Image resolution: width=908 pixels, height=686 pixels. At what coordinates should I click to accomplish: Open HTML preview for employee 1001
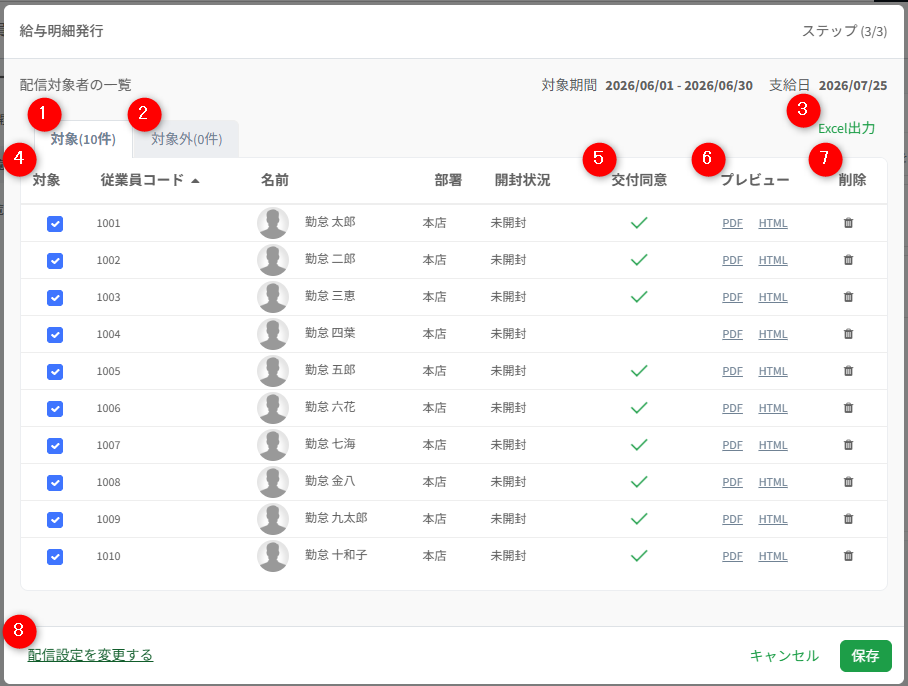(772, 223)
